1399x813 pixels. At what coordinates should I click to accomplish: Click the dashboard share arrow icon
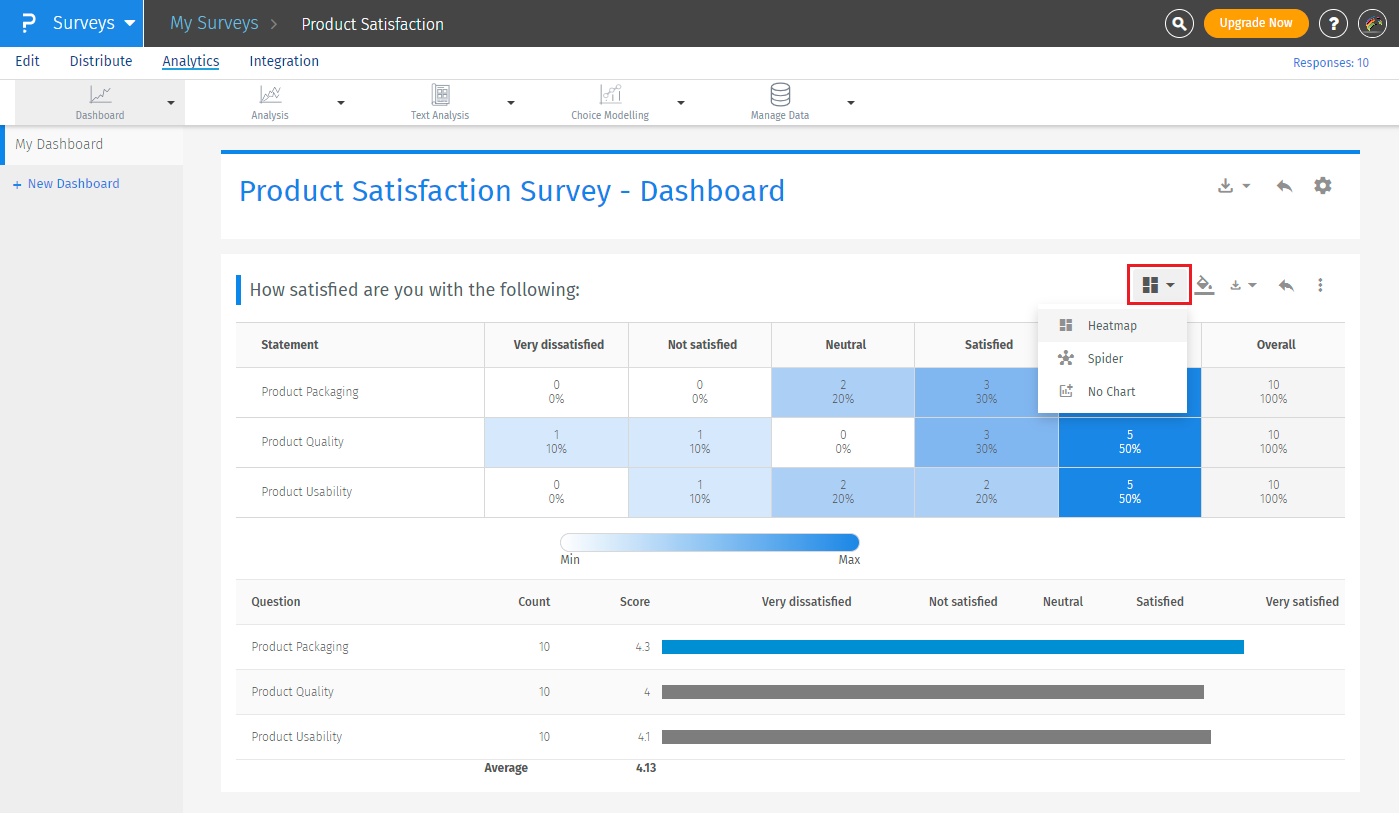coord(1285,186)
